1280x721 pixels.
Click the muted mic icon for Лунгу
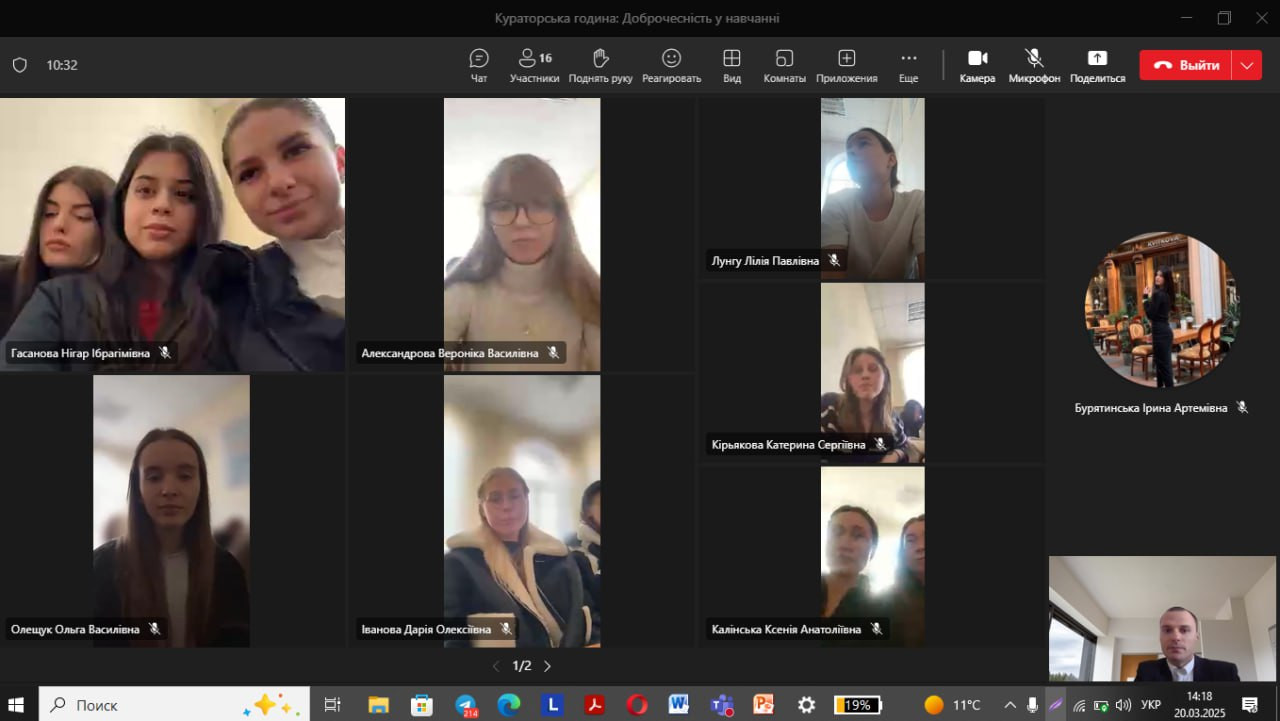[833, 261]
